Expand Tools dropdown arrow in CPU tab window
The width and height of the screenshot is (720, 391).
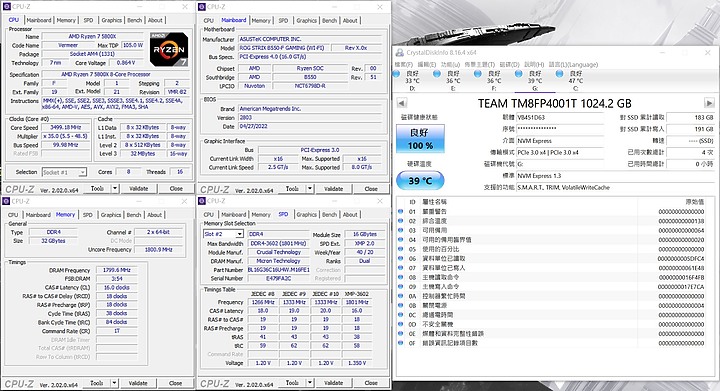115,189
